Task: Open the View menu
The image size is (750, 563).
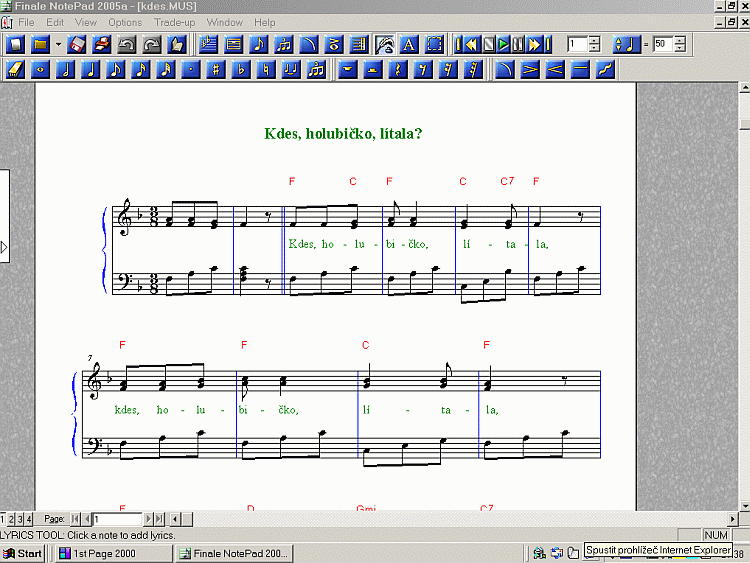Action: coord(86,22)
